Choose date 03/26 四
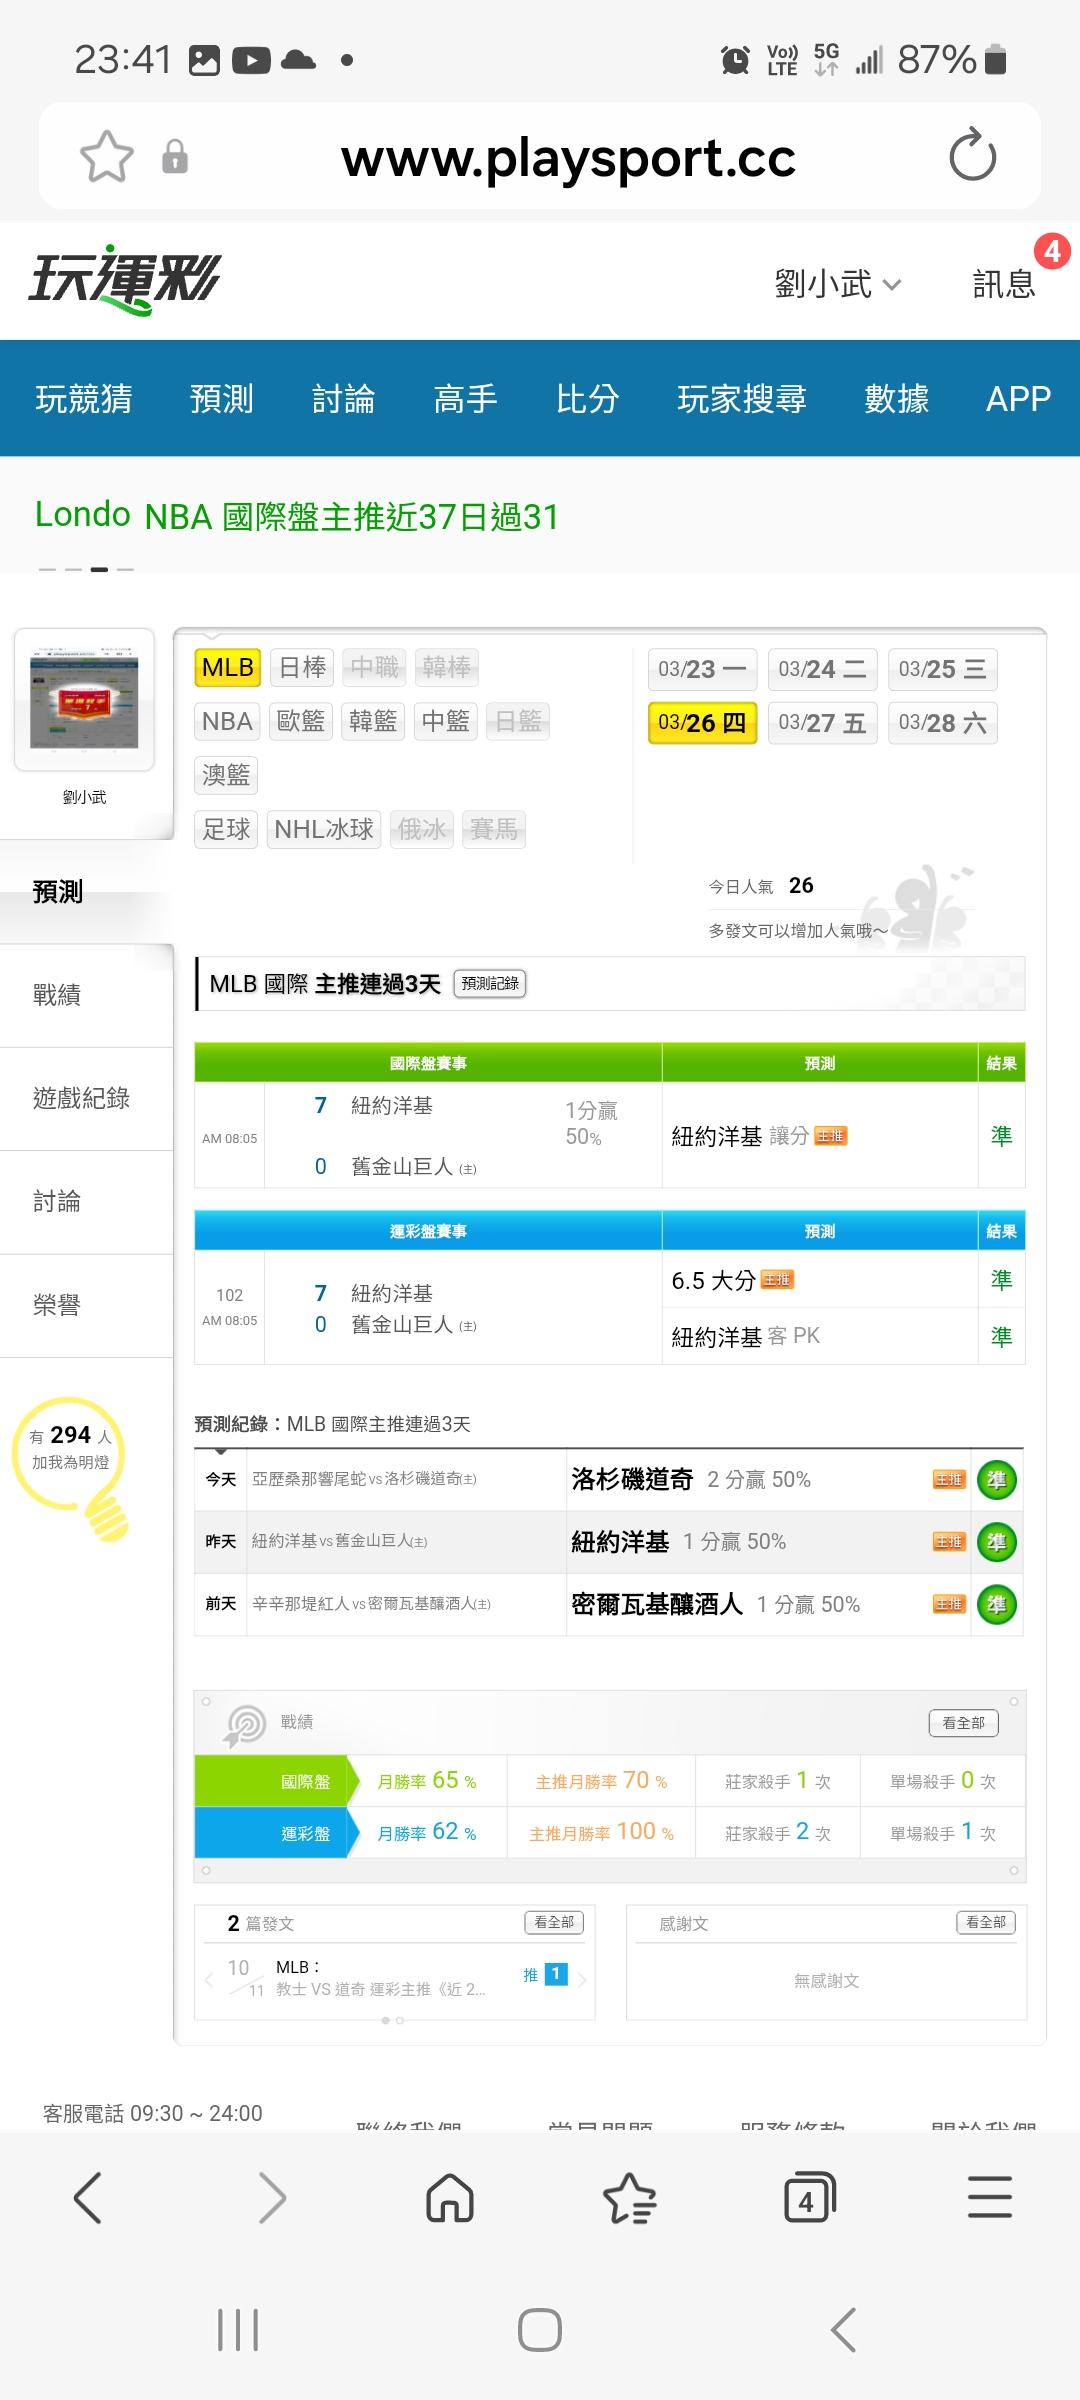The height and width of the screenshot is (2400, 1080). pos(702,723)
